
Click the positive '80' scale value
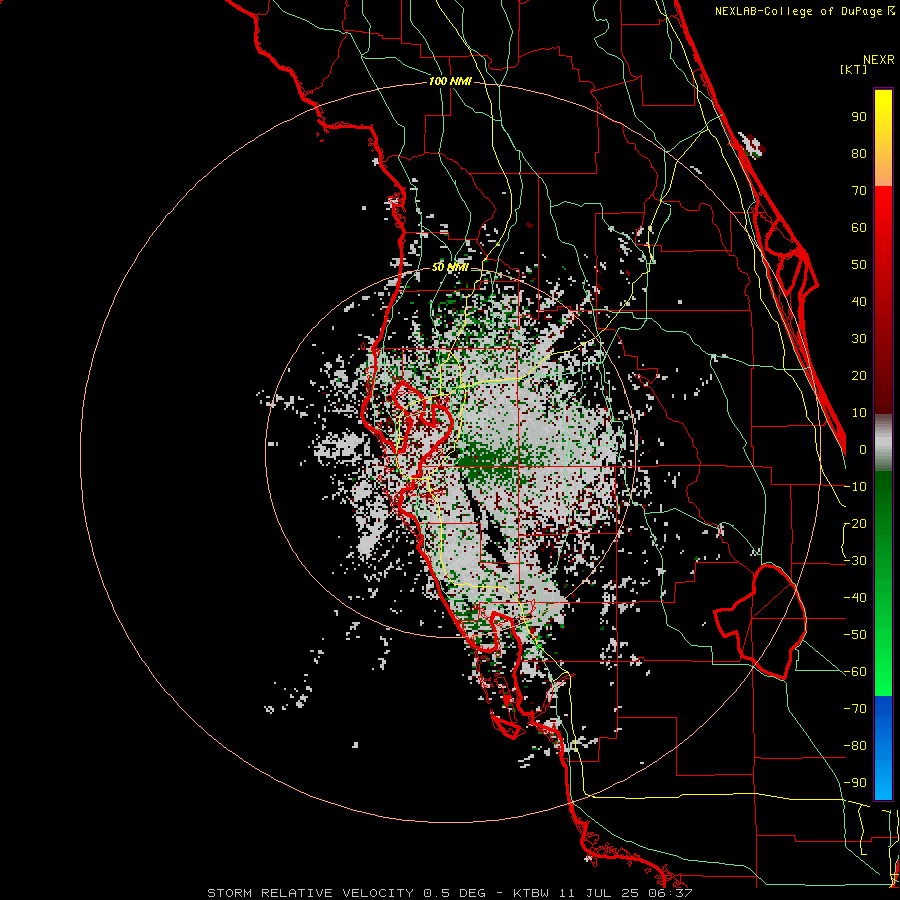pos(859,154)
